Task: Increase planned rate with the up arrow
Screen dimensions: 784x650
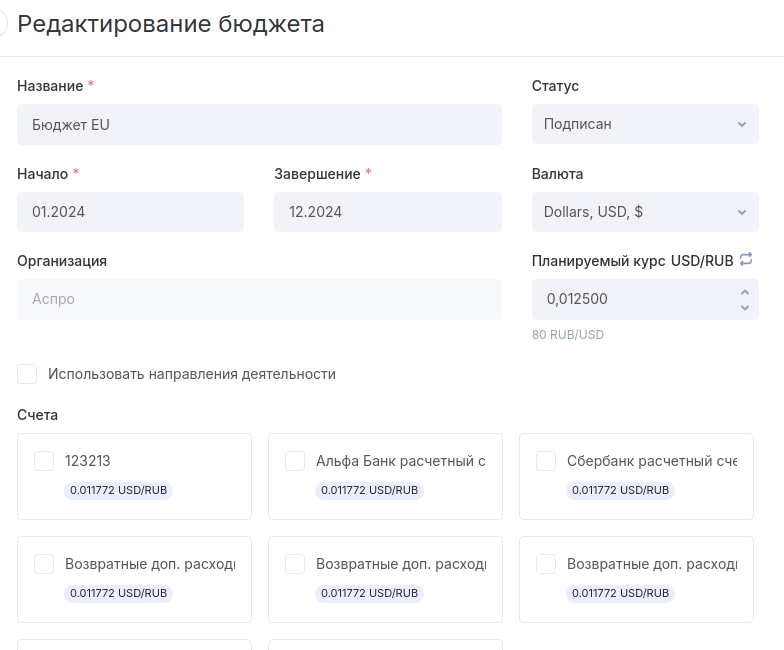Action: [x=744, y=292]
